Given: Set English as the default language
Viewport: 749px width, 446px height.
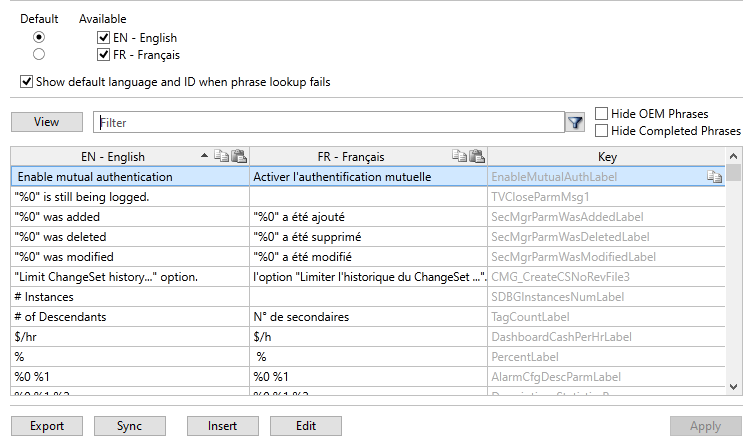Looking at the screenshot, I should pyautogui.click(x=39, y=38).
